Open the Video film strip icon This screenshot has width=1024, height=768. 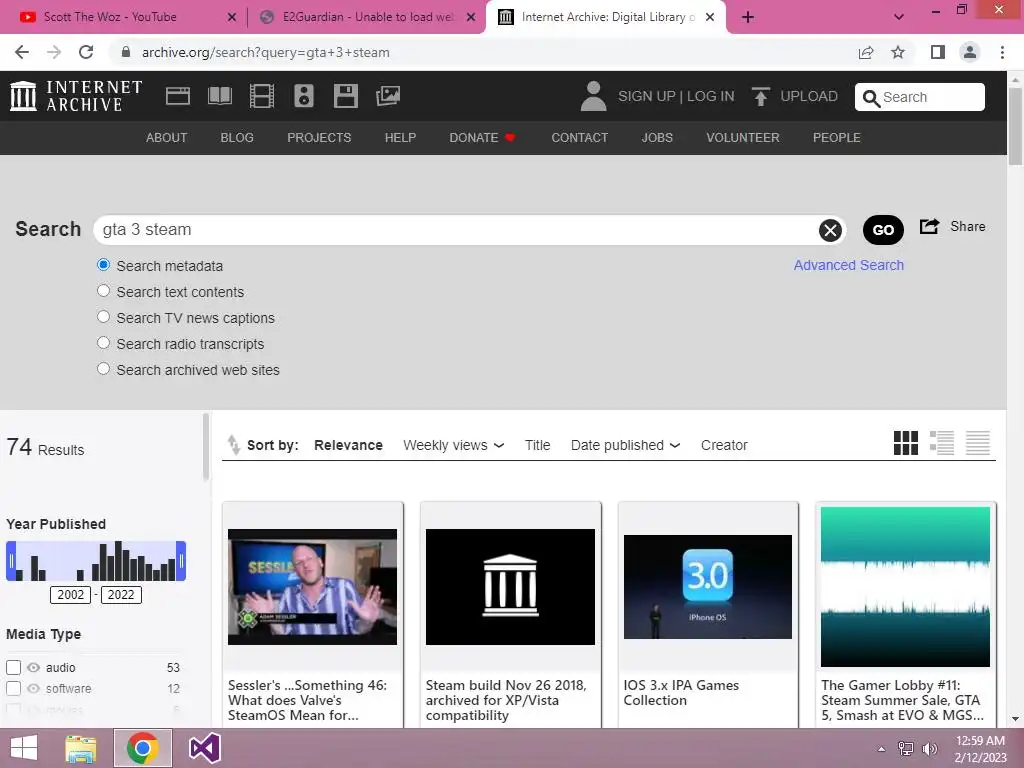(262, 96)
